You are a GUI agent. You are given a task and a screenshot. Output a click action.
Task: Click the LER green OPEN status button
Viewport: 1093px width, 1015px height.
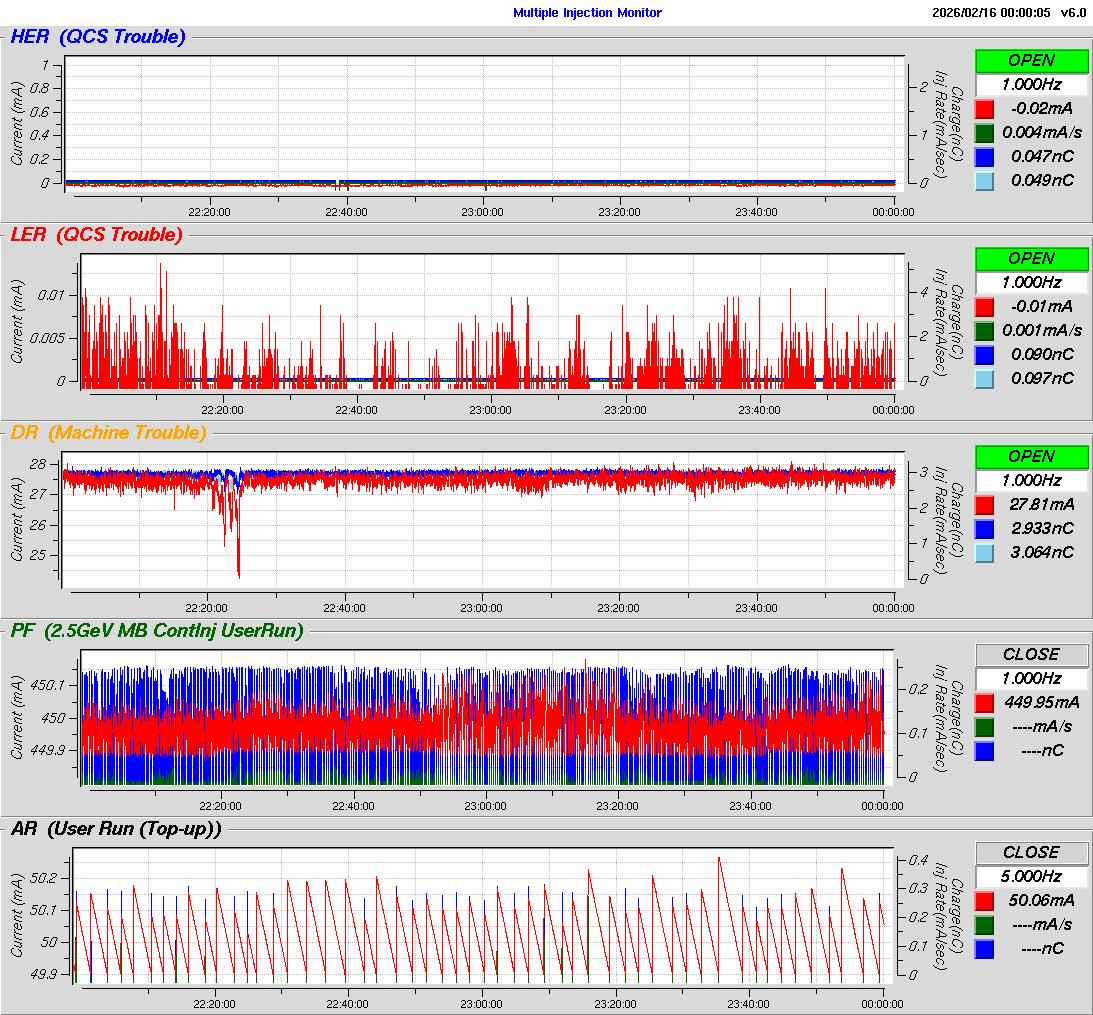pos(1031,258)
